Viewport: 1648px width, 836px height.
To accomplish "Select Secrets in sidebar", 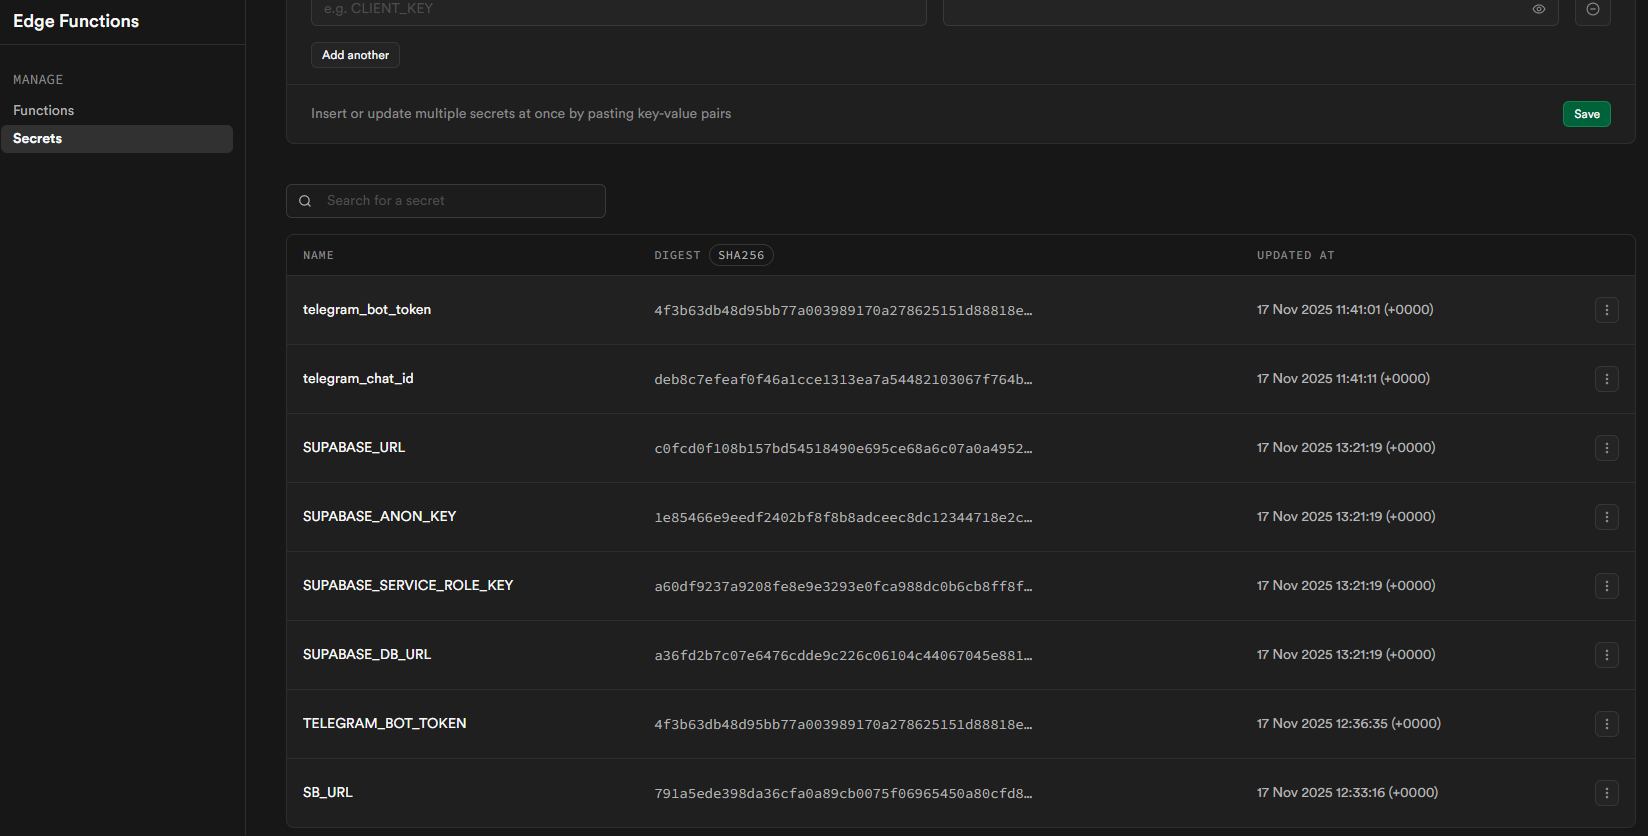I will [117, 139].
